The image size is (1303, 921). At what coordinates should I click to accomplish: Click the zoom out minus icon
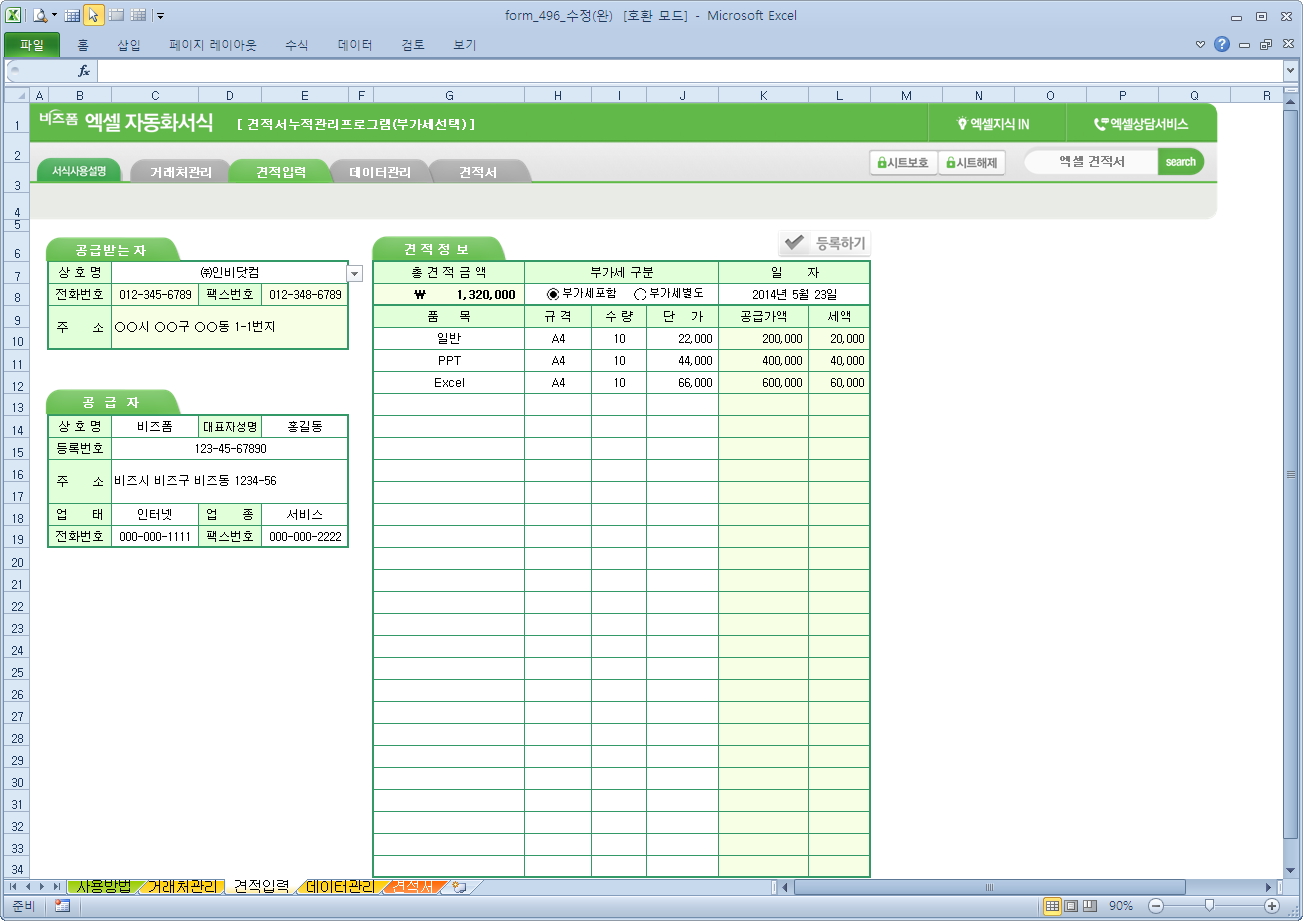(1156, 905)
